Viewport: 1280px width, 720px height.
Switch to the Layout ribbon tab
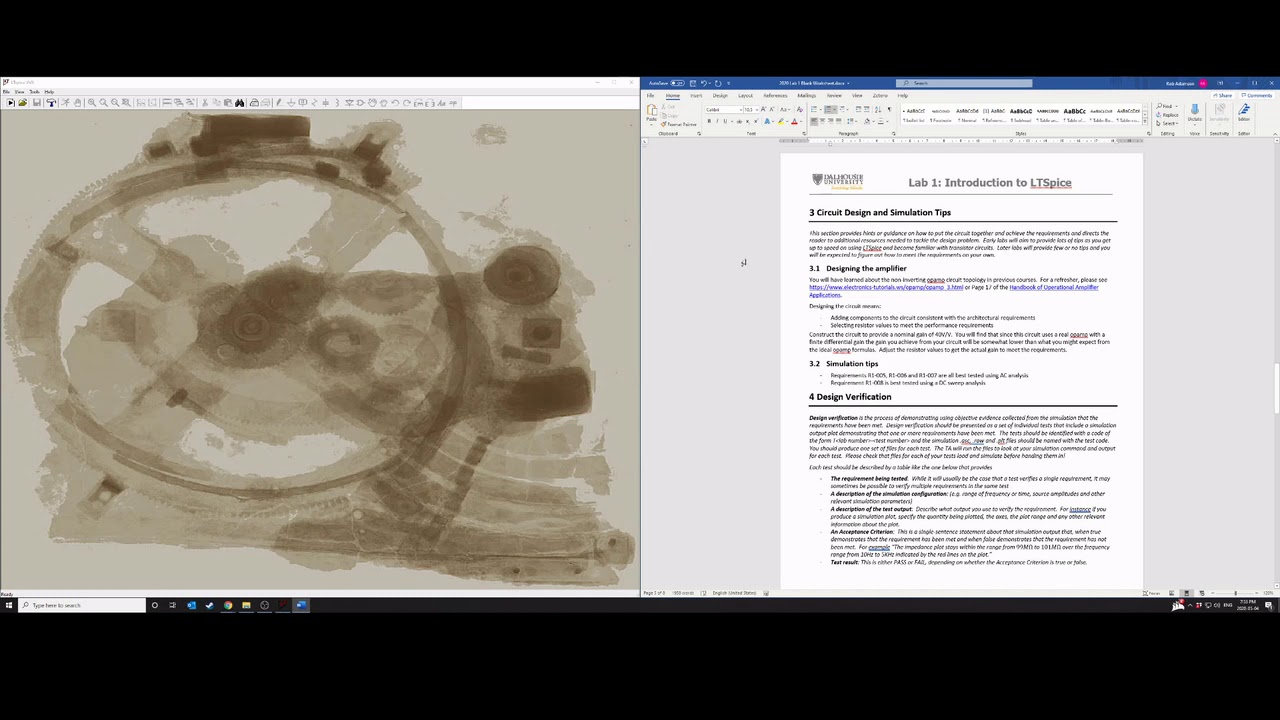(x=745, y=96)
